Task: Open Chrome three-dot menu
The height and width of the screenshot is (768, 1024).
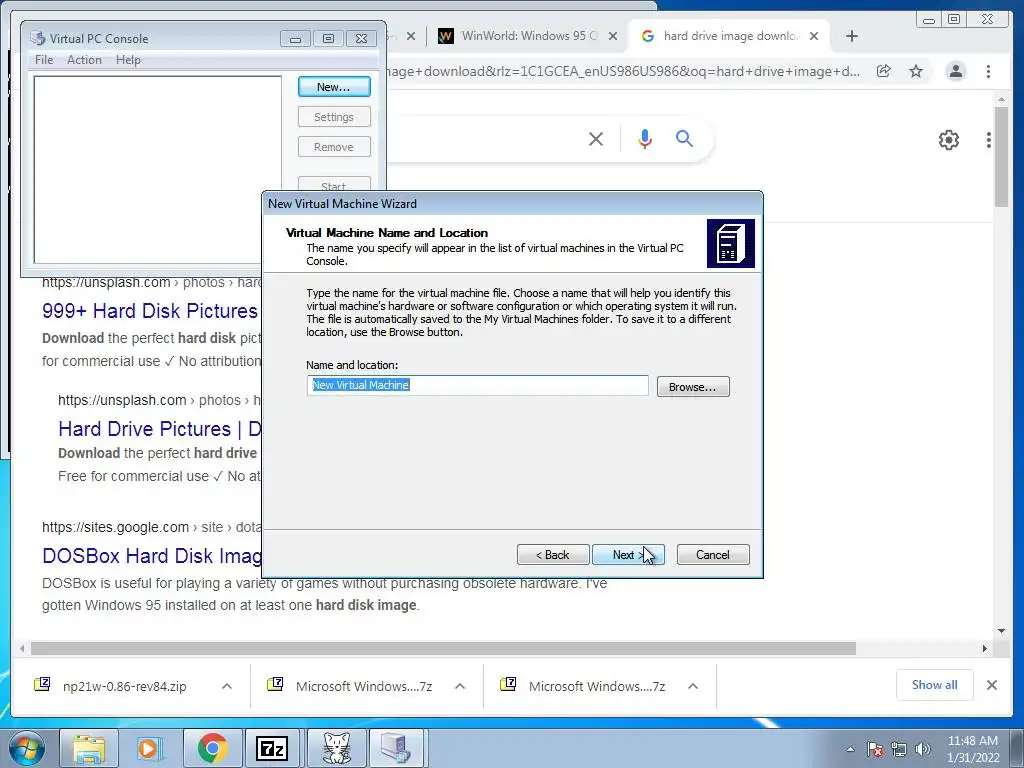Action: click(989, 71)
